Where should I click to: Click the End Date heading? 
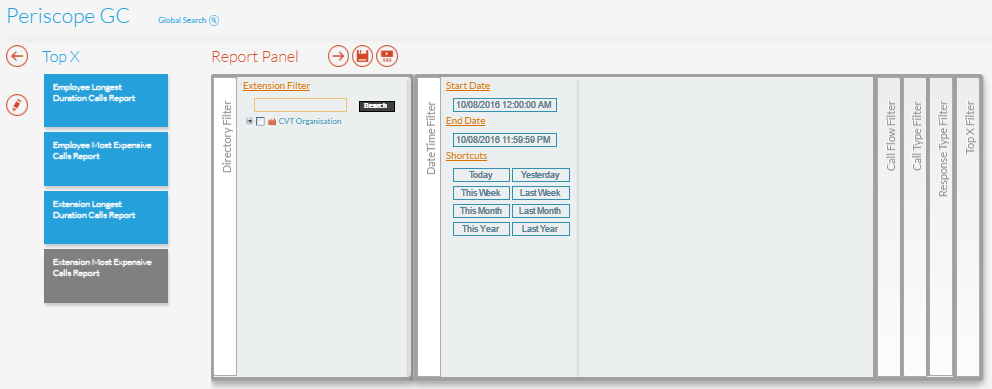point(466,121)
